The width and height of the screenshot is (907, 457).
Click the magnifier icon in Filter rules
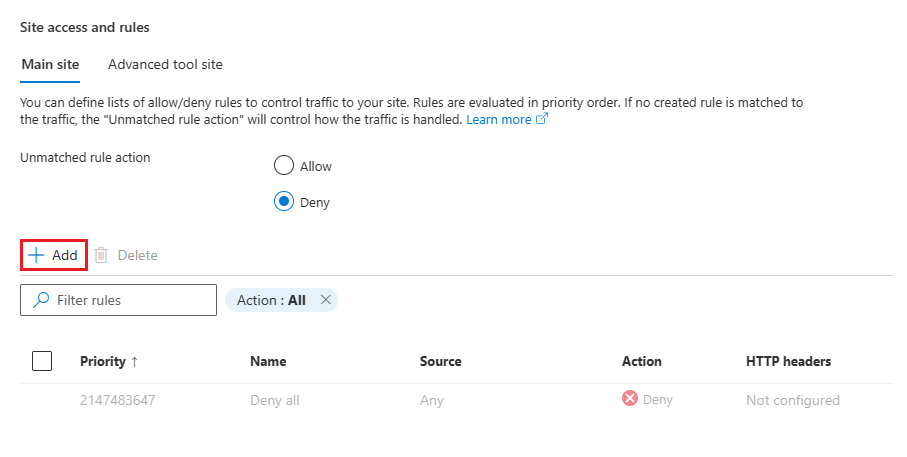tap(41, 300)
